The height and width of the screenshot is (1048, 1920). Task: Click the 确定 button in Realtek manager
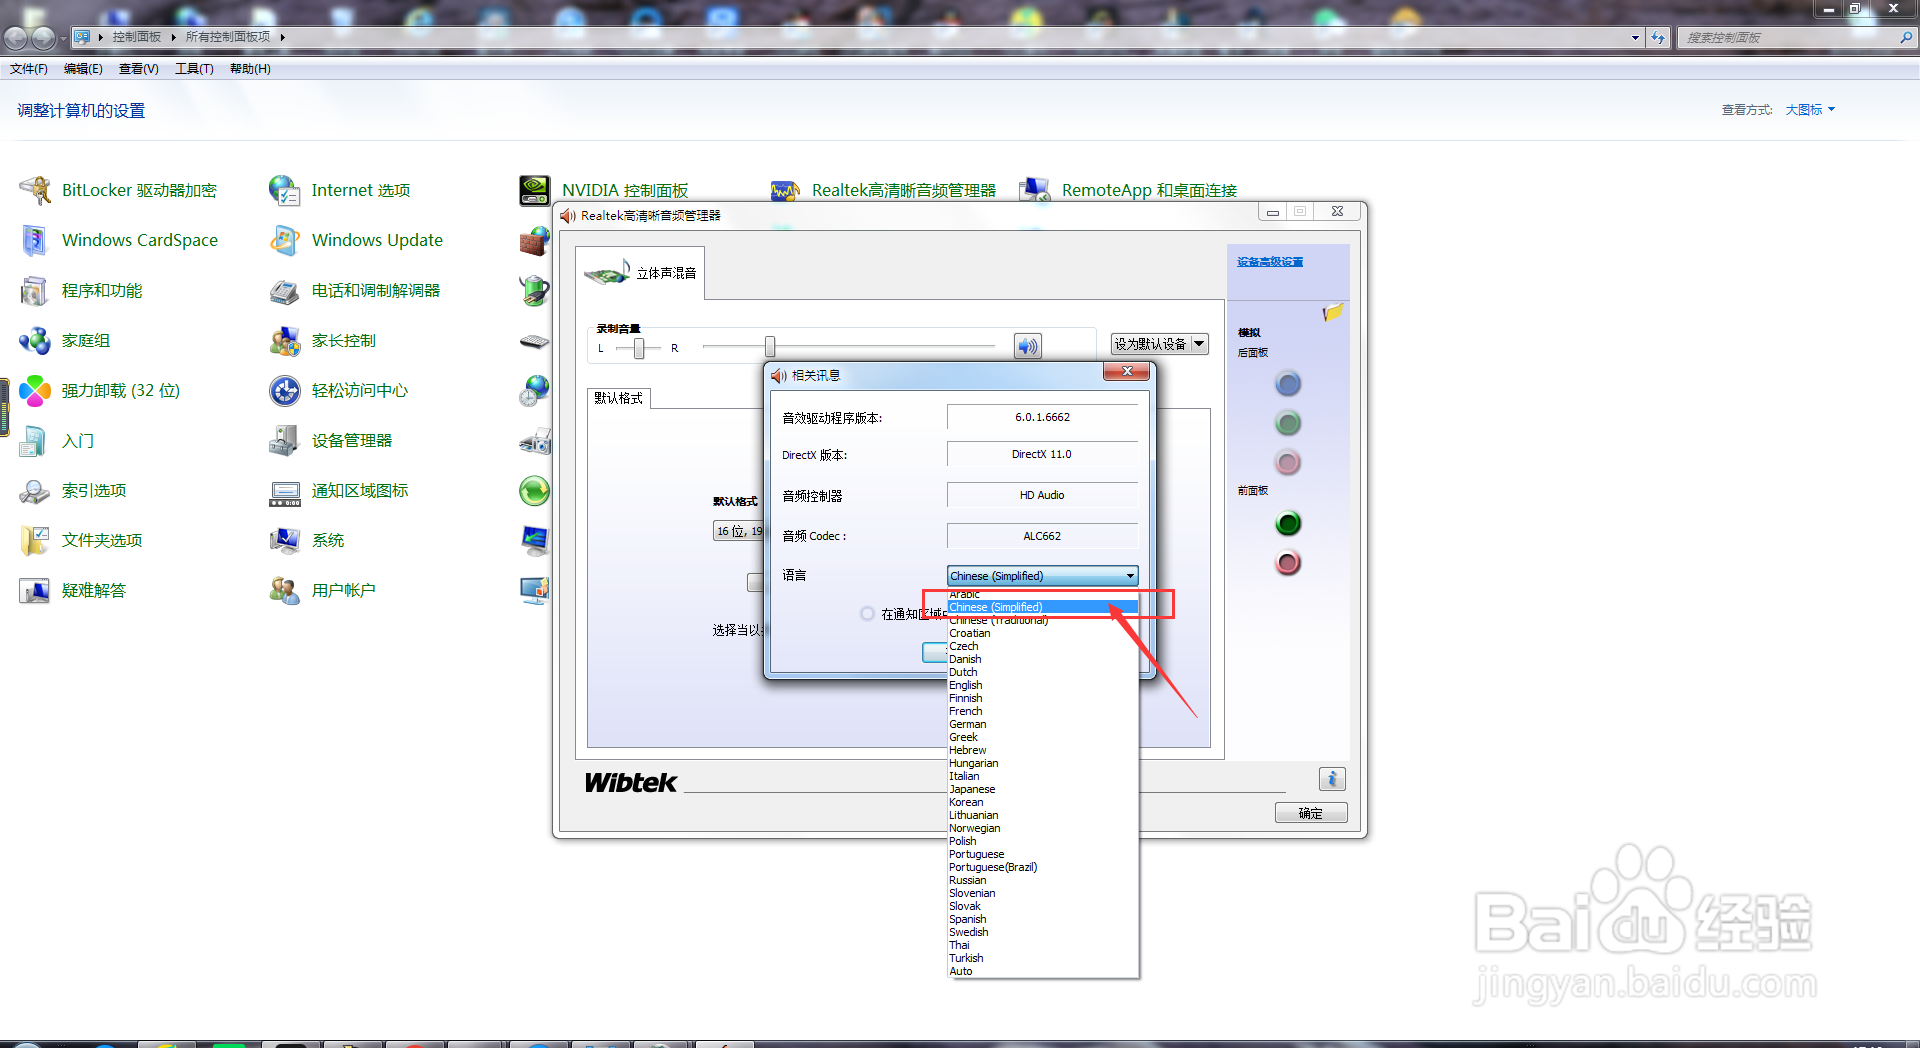point(1311,813)
